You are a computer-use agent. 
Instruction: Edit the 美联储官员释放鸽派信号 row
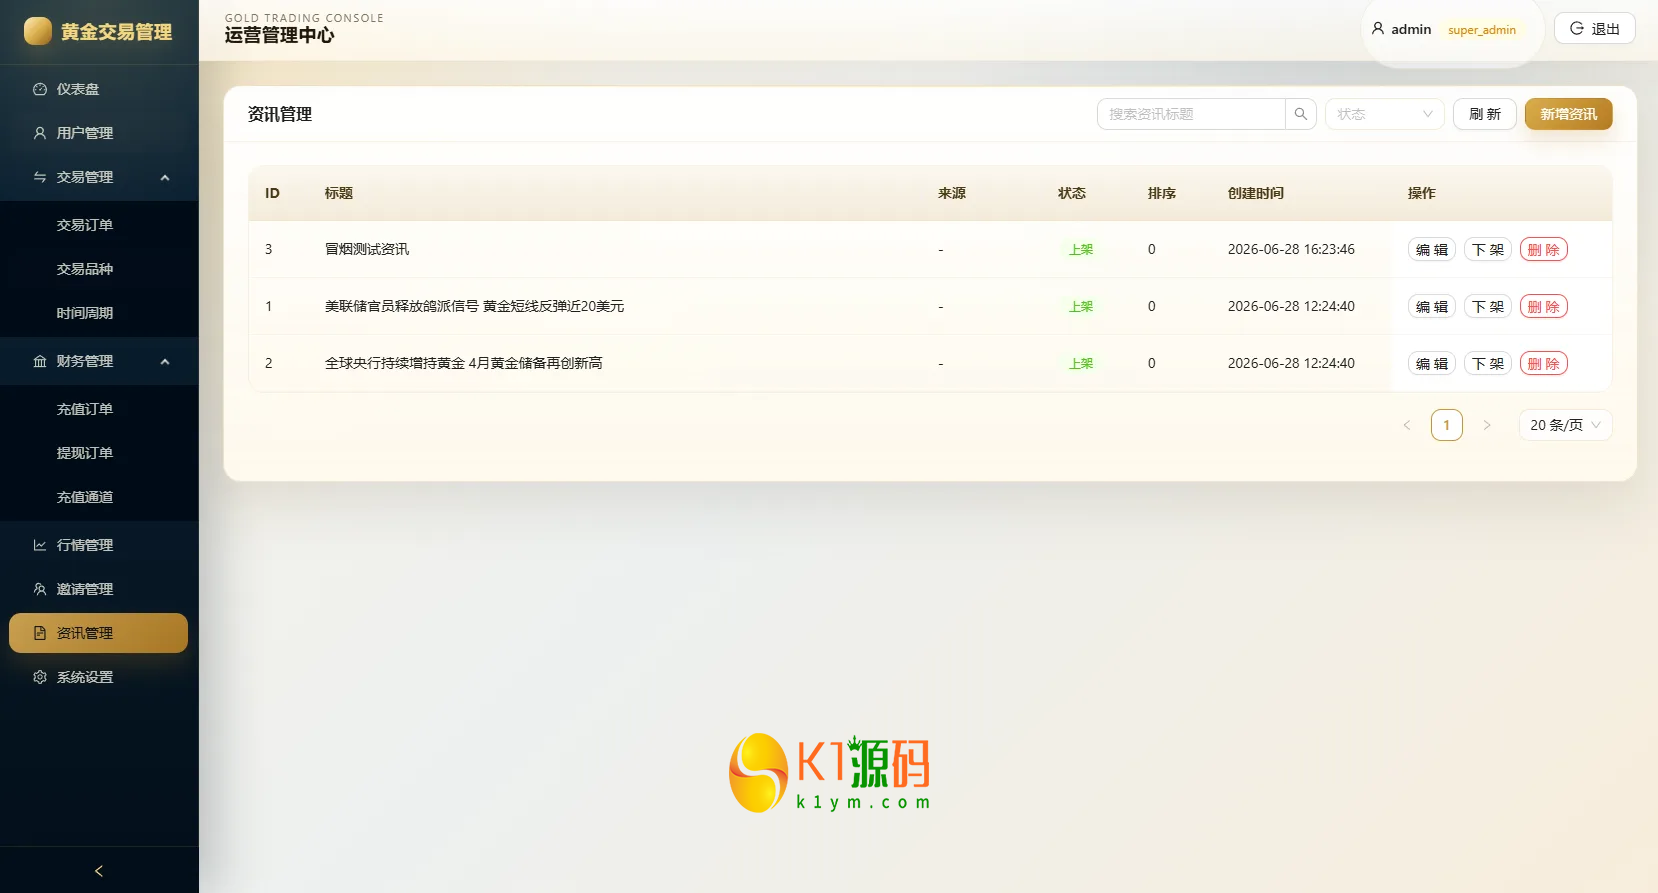(1432, 307)
